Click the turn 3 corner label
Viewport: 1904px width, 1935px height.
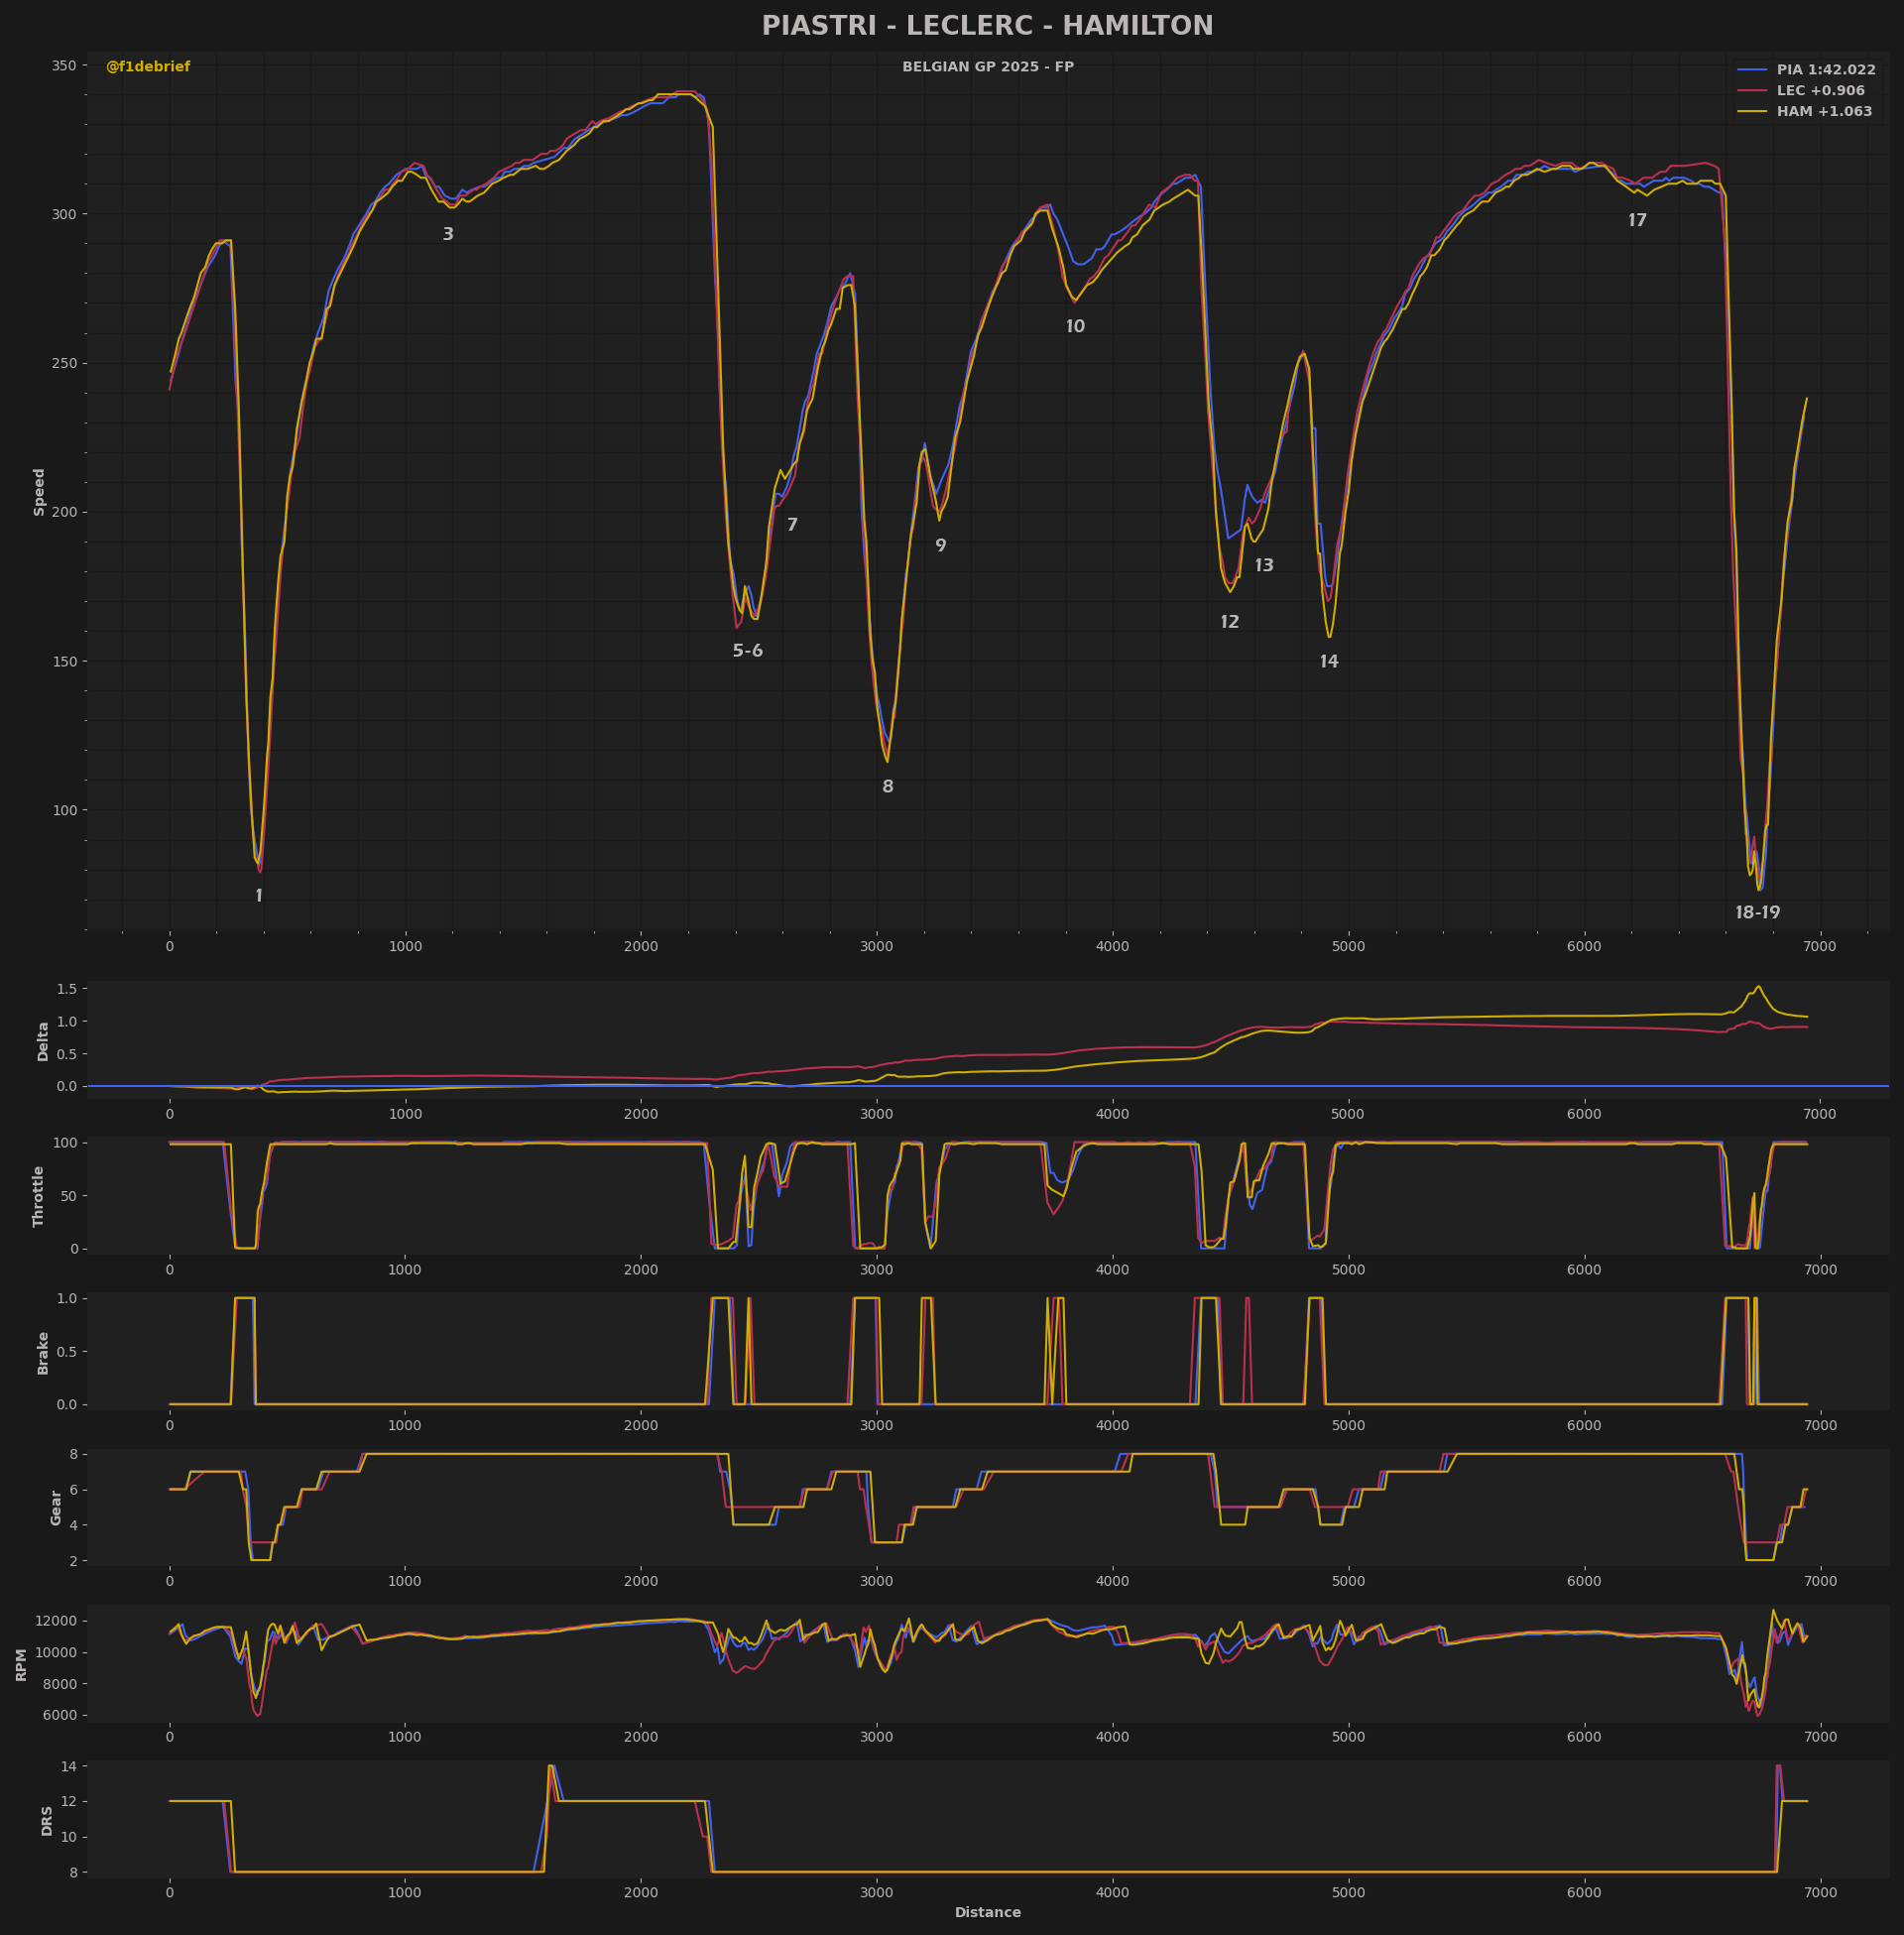[x=448, y=234]
